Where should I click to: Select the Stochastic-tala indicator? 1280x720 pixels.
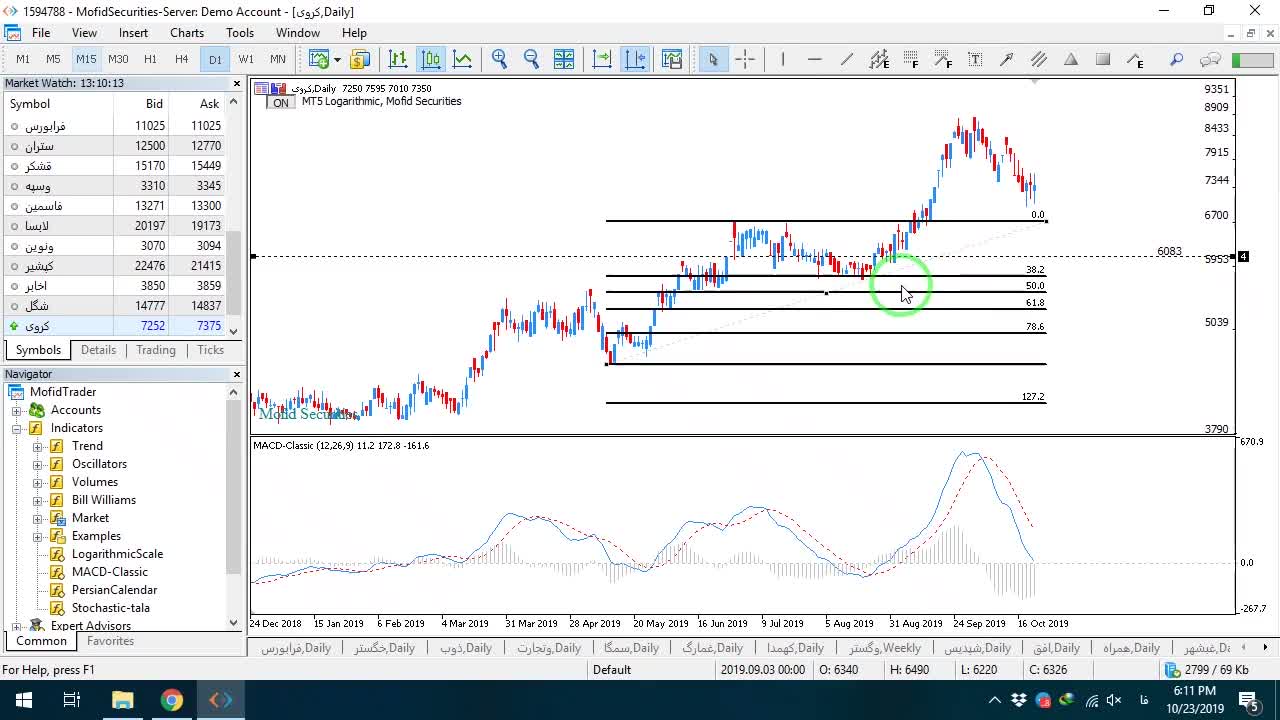[x=111, y=608]
